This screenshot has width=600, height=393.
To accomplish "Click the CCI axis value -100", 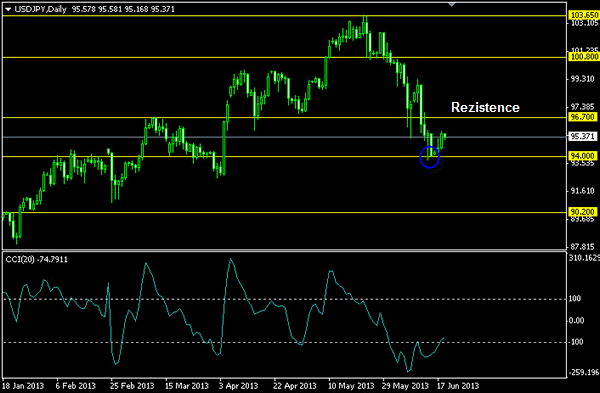I will (x=576, y=342).
